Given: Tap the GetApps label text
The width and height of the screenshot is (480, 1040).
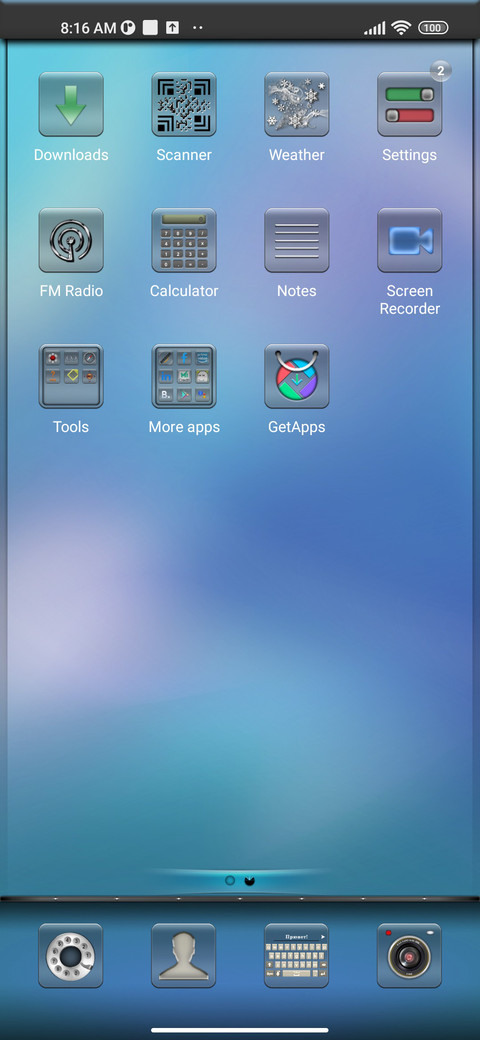Looking at the screenshot, I should click(x=296, y=427).
